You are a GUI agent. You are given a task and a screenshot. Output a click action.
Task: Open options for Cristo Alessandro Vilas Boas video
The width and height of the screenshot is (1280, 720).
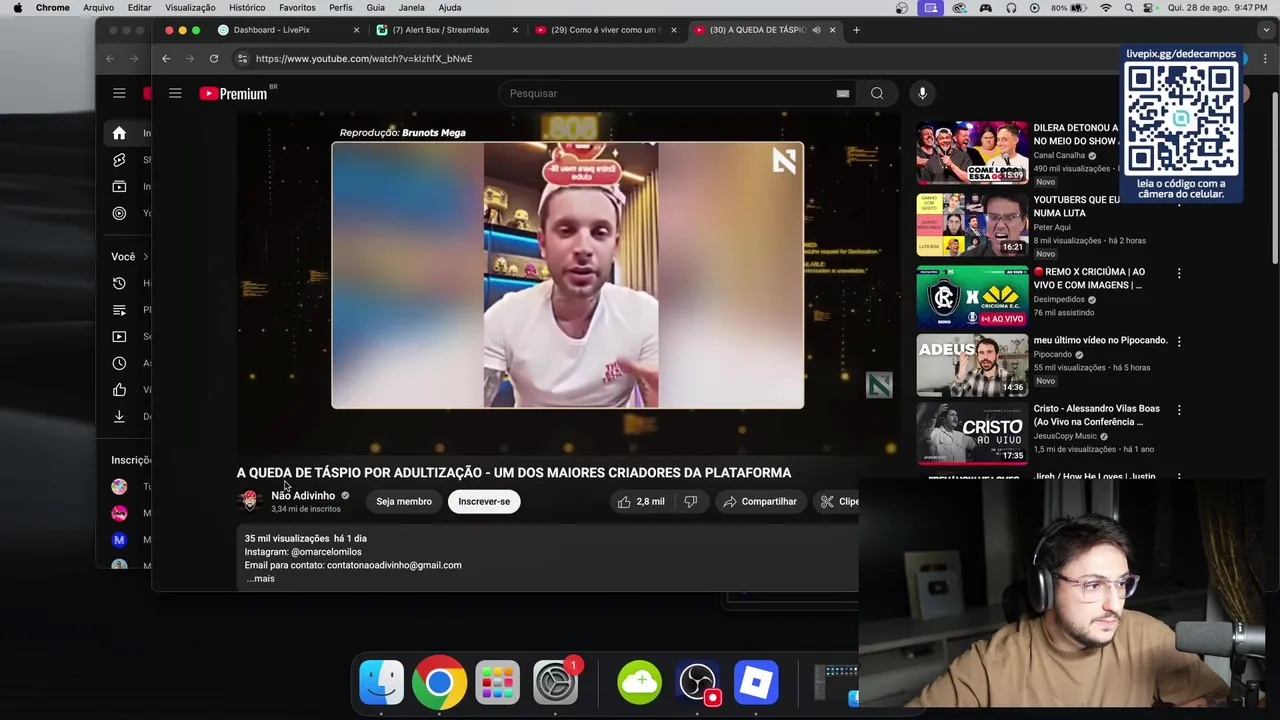click(x=1179, y=410)
